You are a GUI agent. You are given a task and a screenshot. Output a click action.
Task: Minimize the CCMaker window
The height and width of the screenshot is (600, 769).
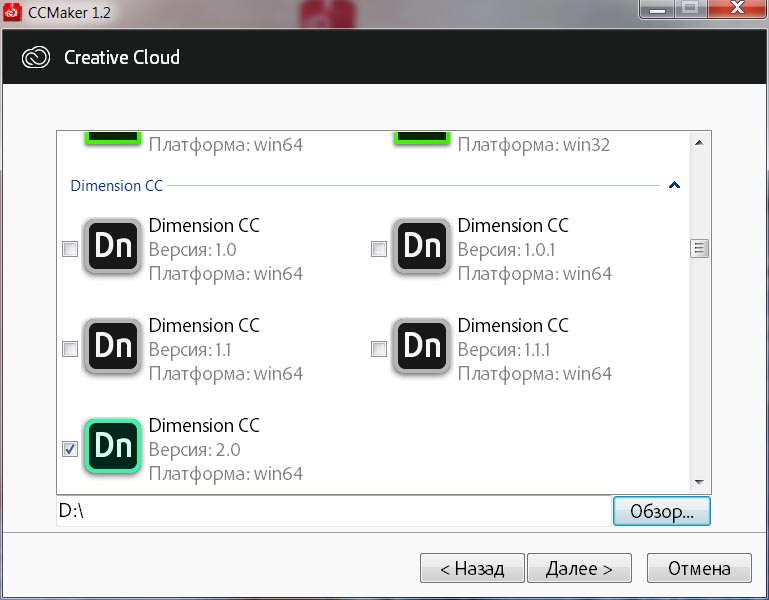coord(658,9)
